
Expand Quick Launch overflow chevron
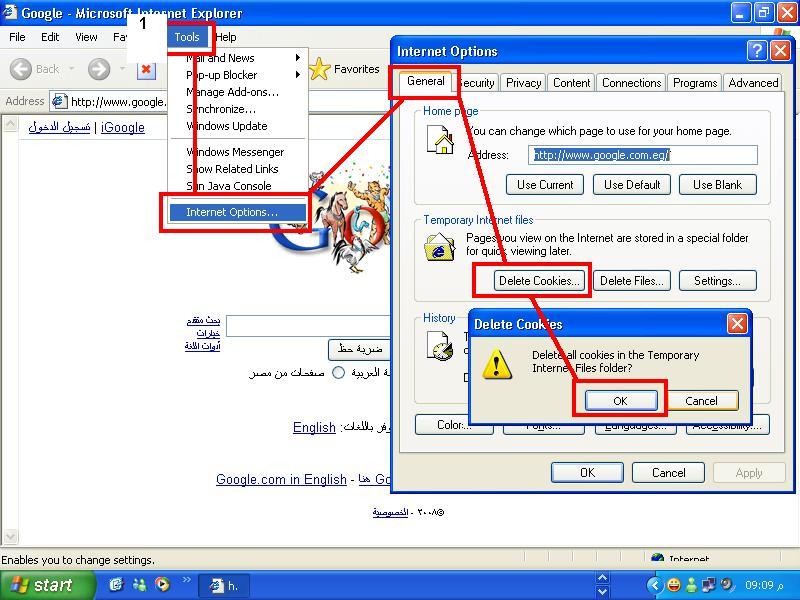pyautogui.click(x=186, y=580)
